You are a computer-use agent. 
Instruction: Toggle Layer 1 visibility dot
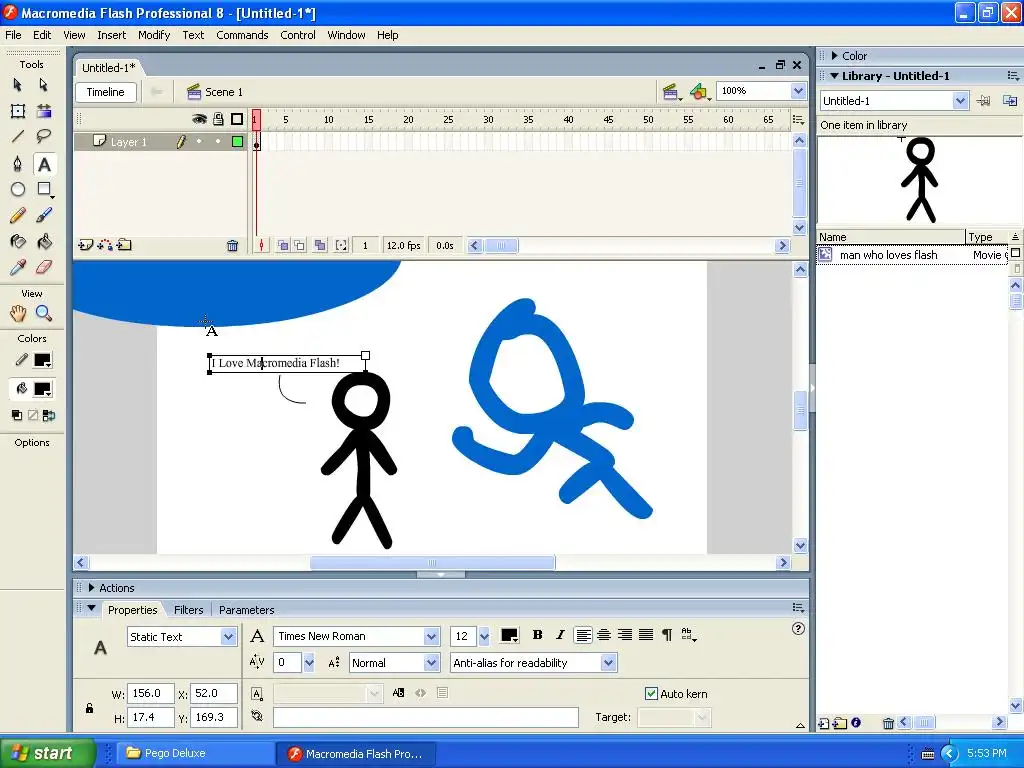point(199,141)
